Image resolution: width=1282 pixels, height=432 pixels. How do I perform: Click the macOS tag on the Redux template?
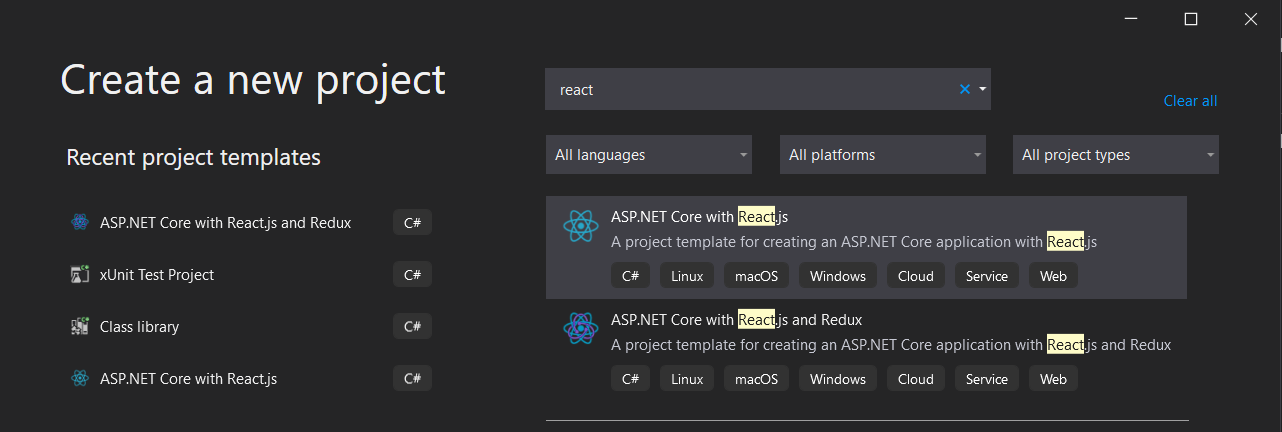coord(762,379)
